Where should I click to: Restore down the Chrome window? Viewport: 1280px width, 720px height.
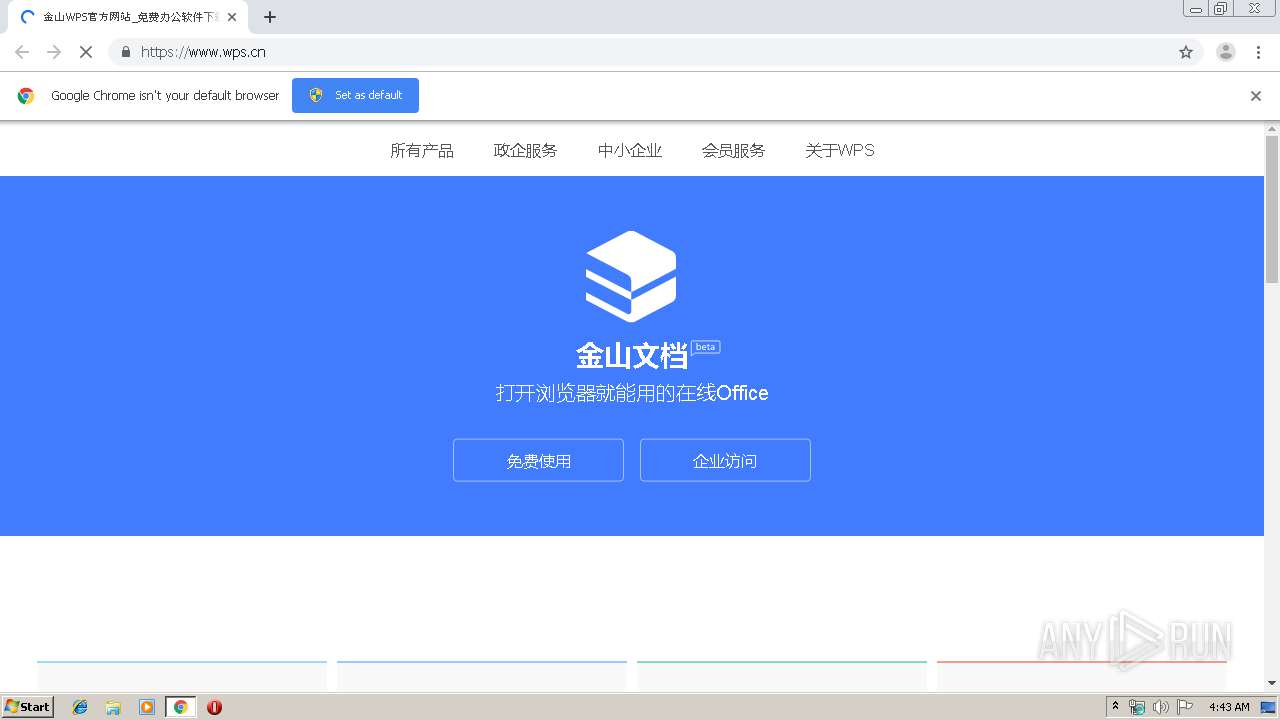pyautogui.click(x=1221, y=8)
